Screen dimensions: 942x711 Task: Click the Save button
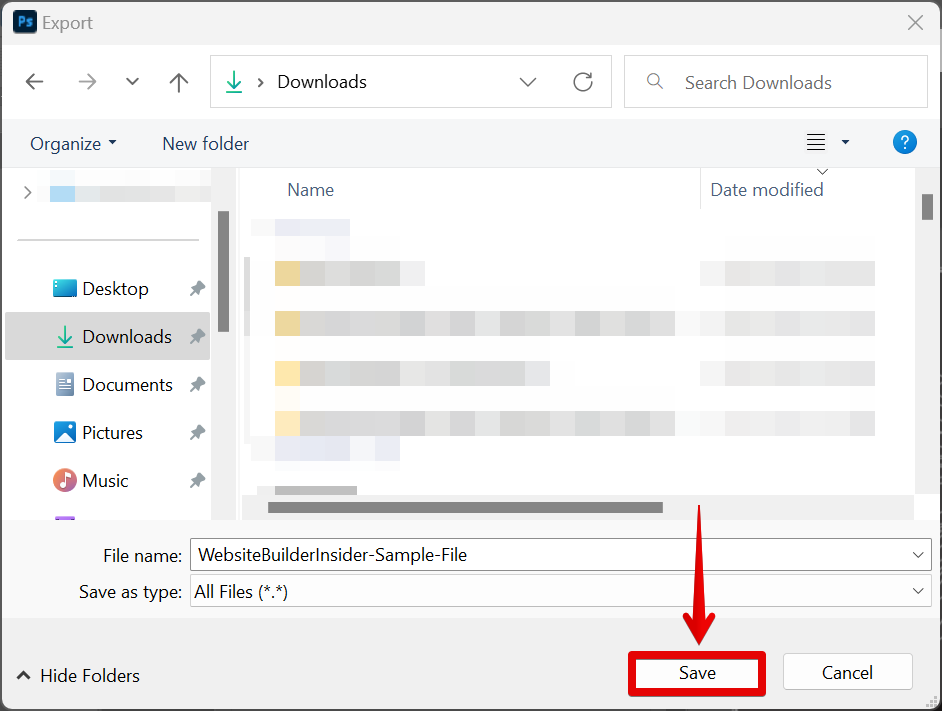[697, 673]
